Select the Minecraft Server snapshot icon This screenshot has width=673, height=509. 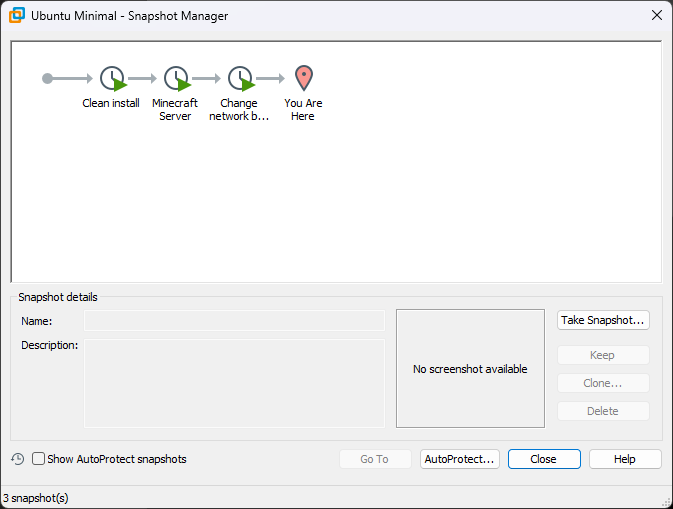tap(176, 79)
